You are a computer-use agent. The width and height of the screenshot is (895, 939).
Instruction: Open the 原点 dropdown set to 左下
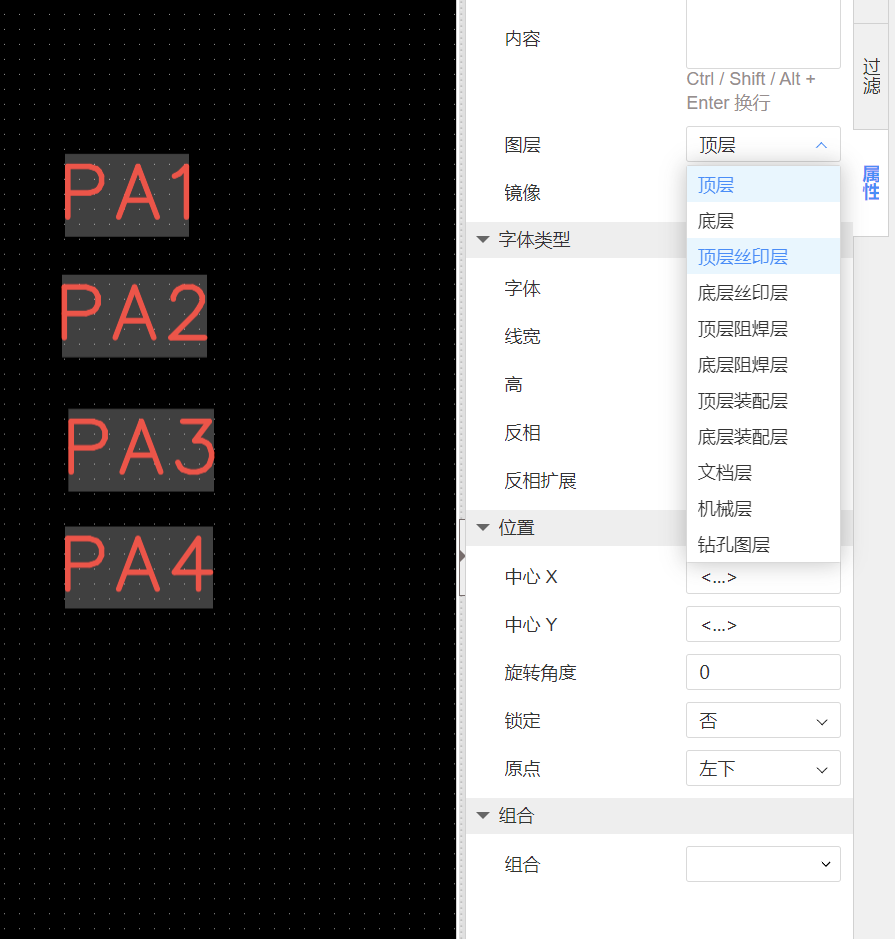coord(763,768)
